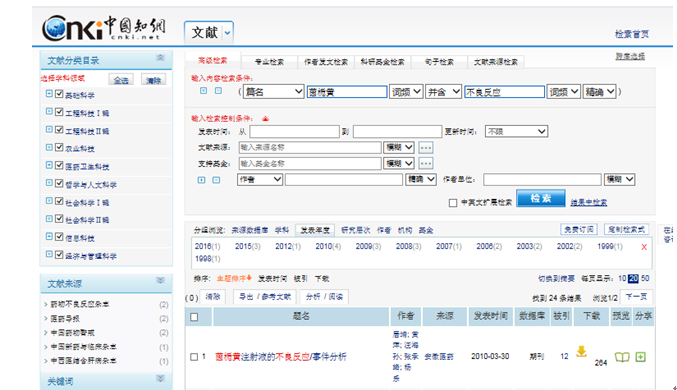Expand the 工程科技Ⅰ辑 tree node plus icon
The image size is (677, 390).
pyautogui.click(x=49, y=111)
